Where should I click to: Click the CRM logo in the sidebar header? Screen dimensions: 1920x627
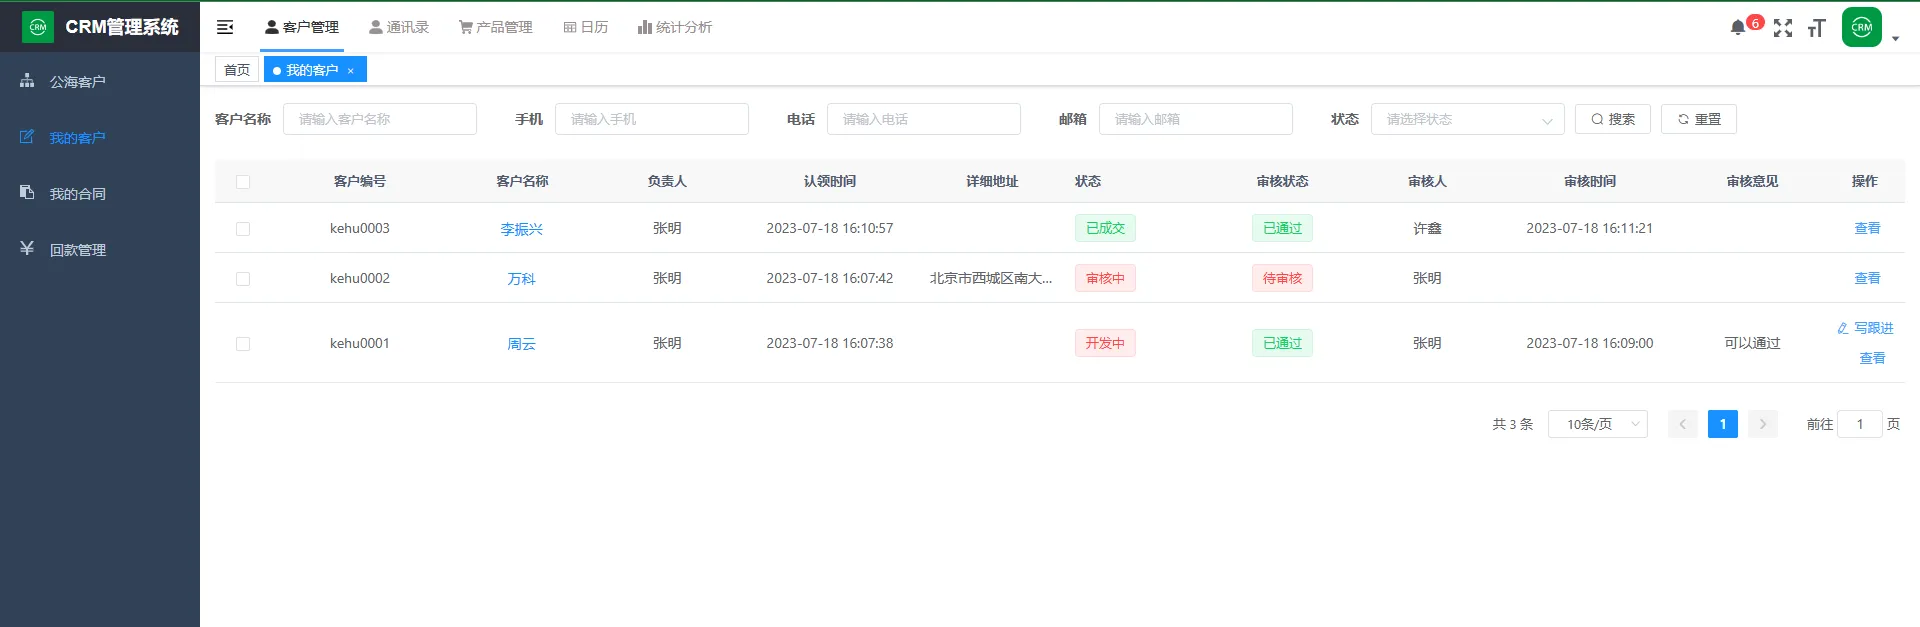pyautogui.click(x=38, y=27)
